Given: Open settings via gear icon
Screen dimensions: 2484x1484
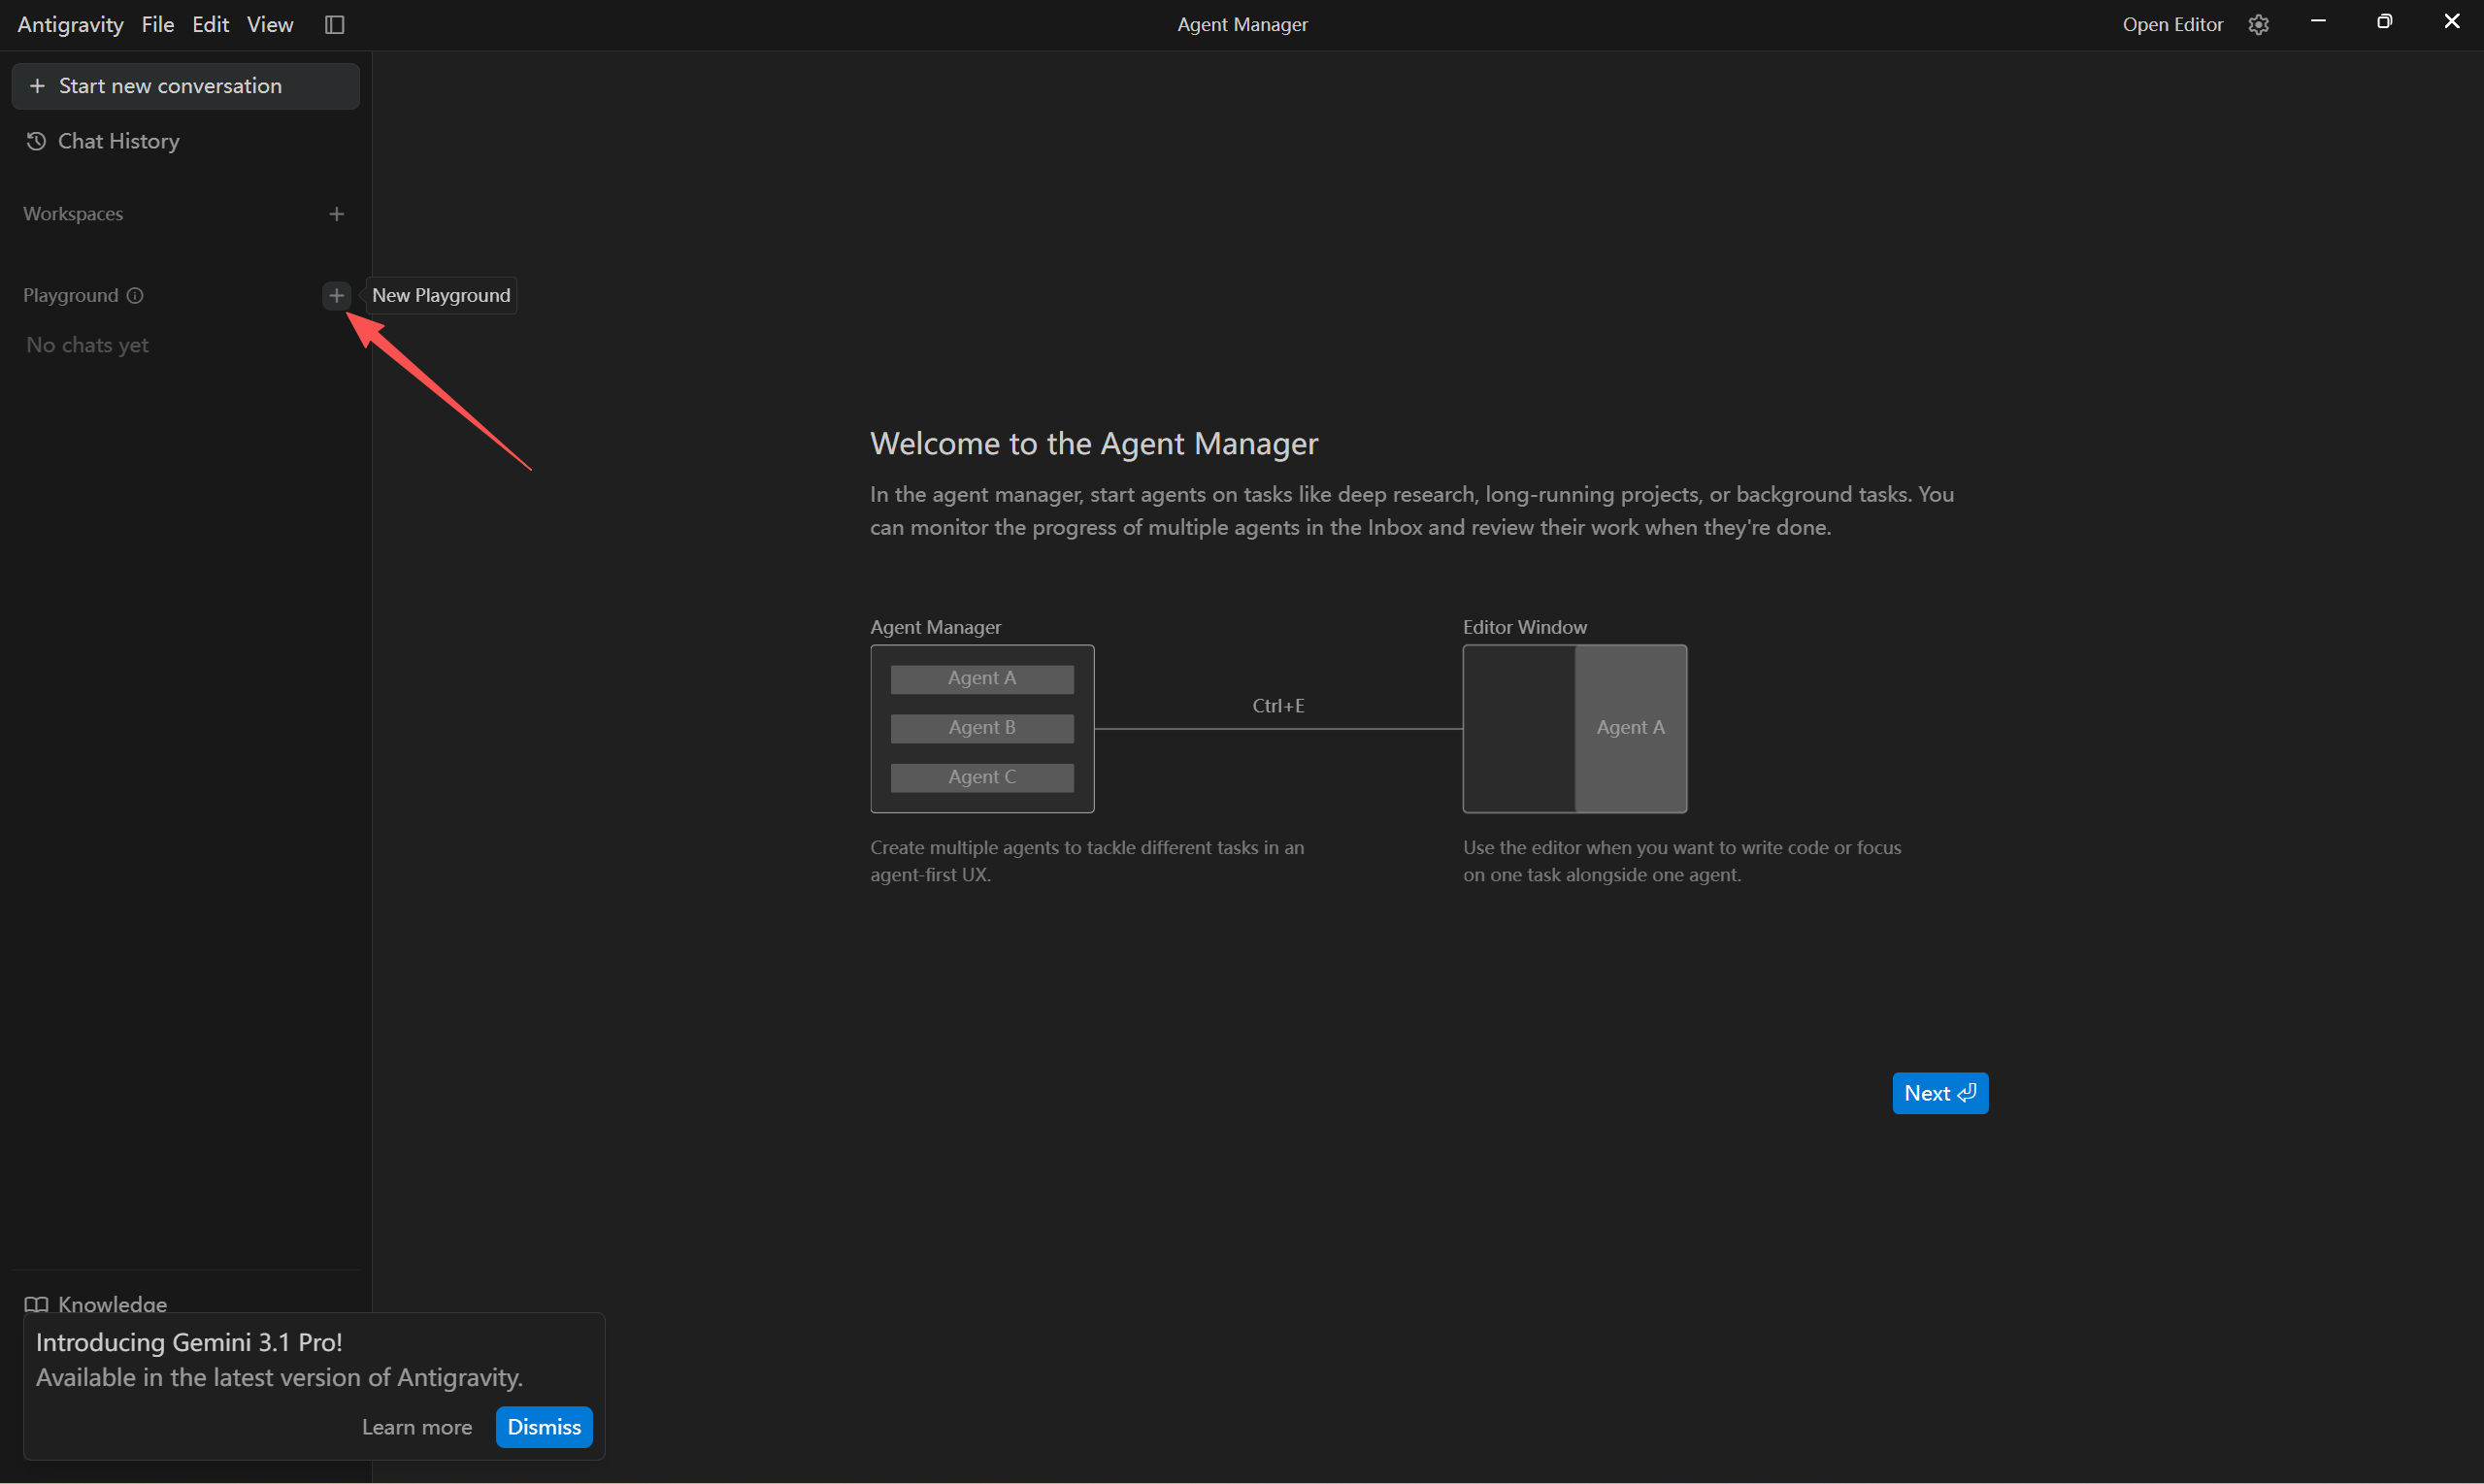Looking at the screenshot, I should pos(2258,24).
